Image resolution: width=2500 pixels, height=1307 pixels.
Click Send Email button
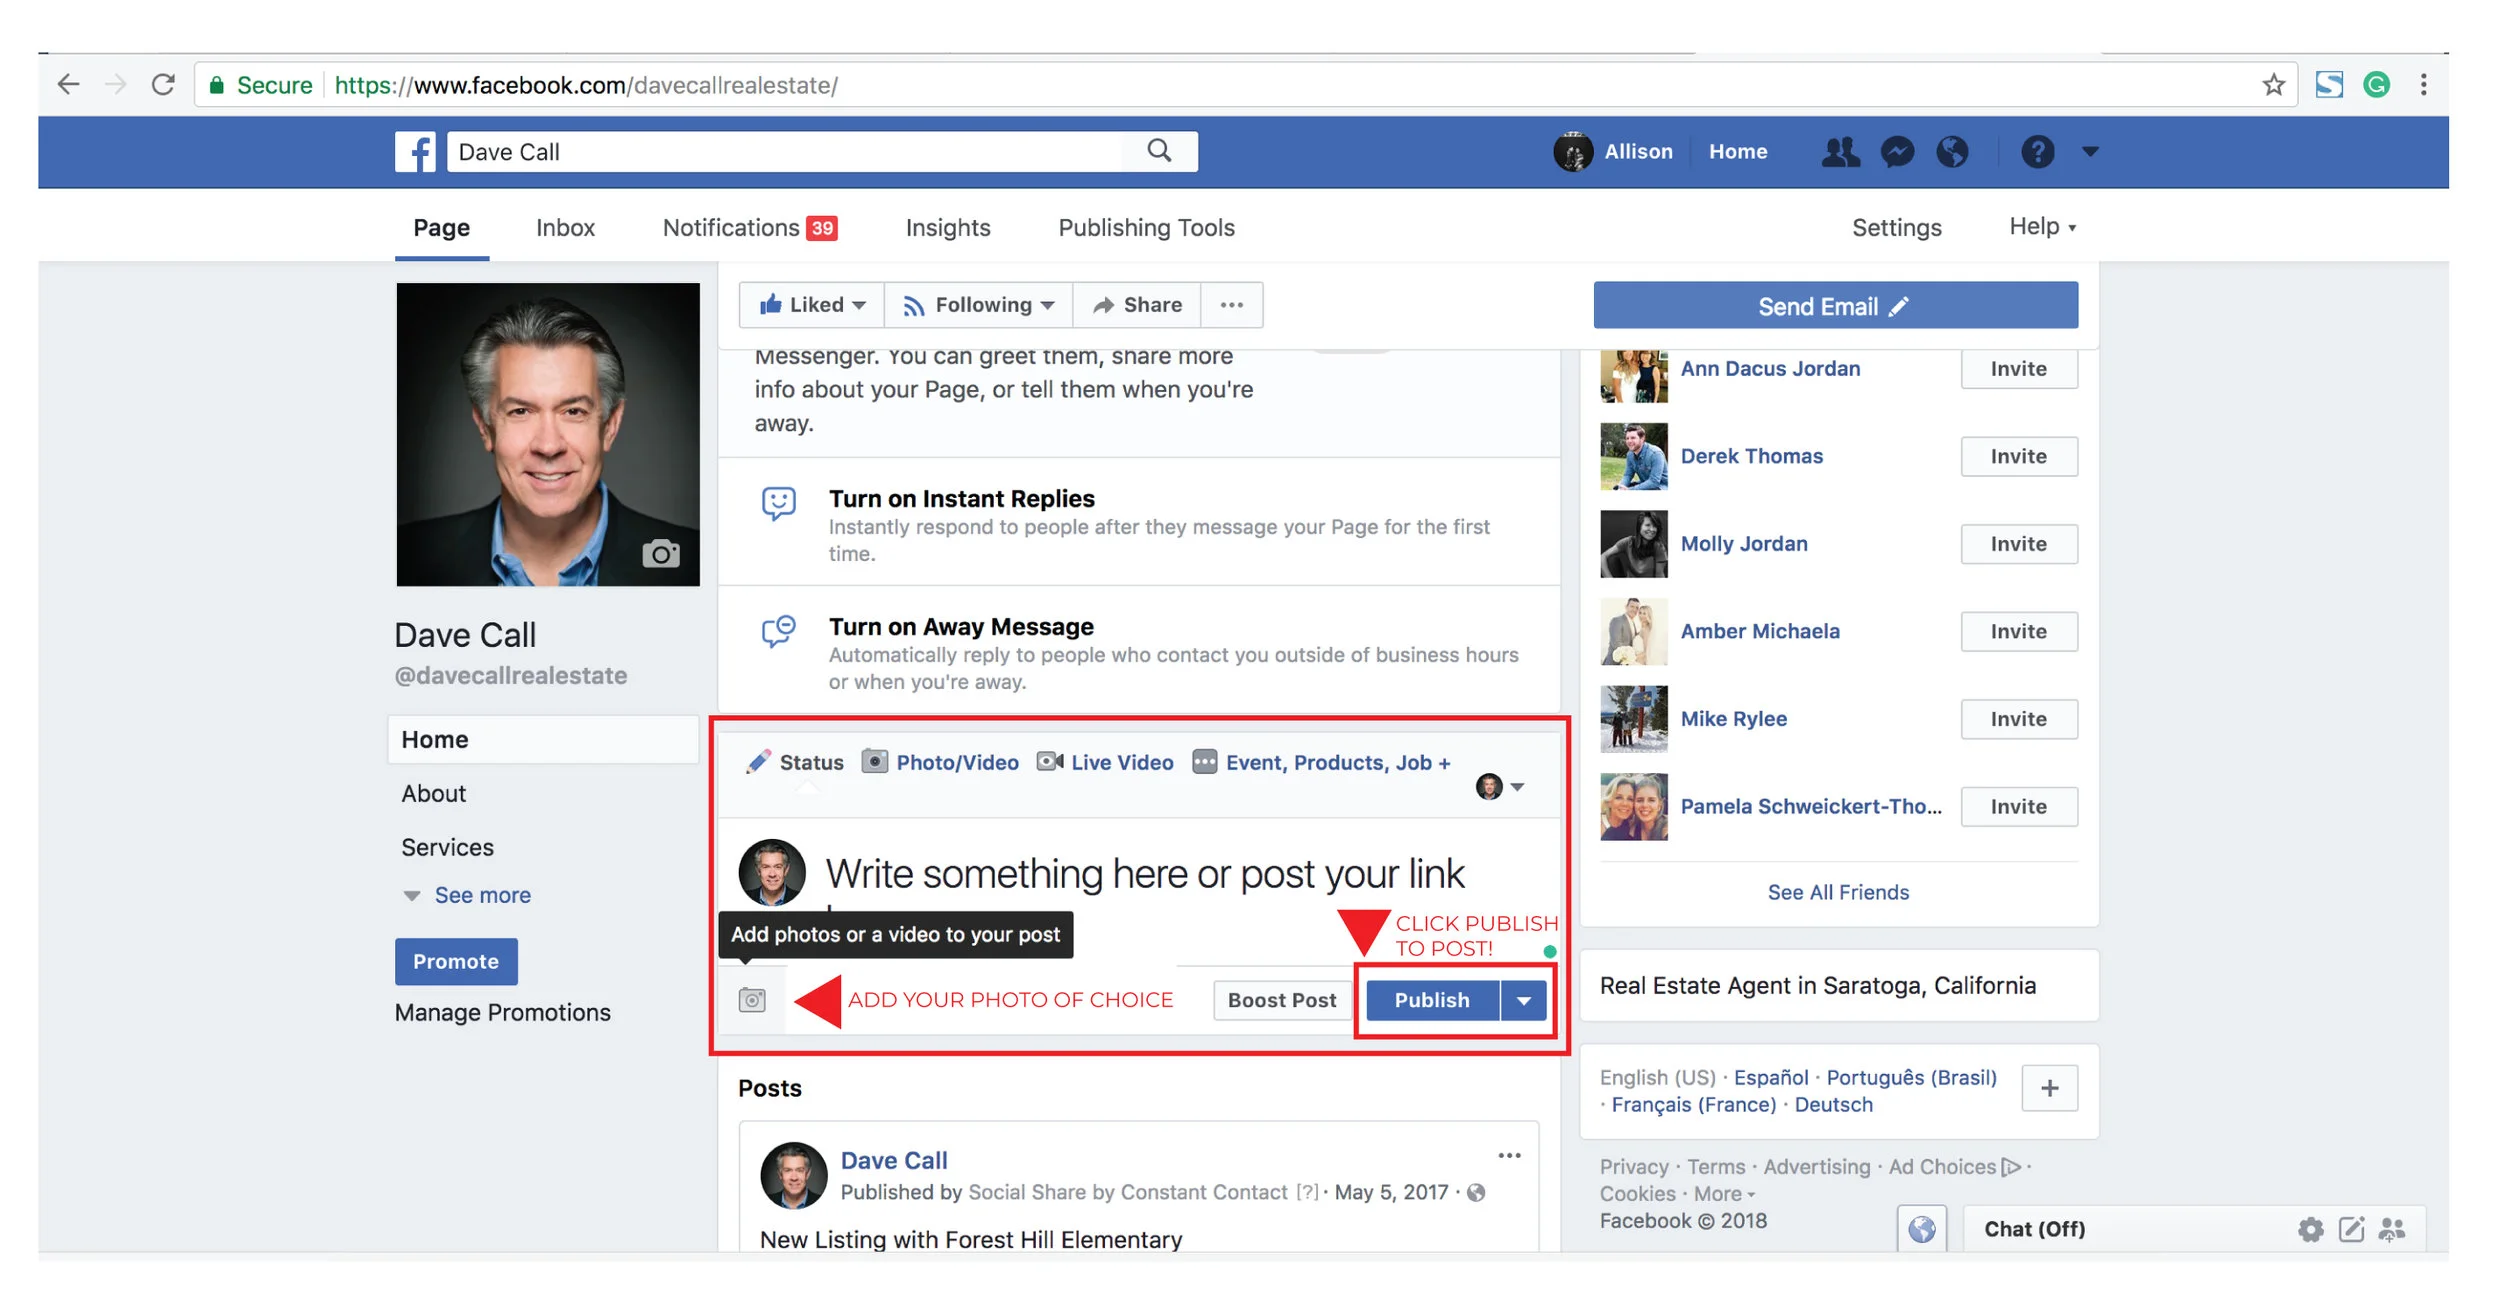[x=1835, y=306]
